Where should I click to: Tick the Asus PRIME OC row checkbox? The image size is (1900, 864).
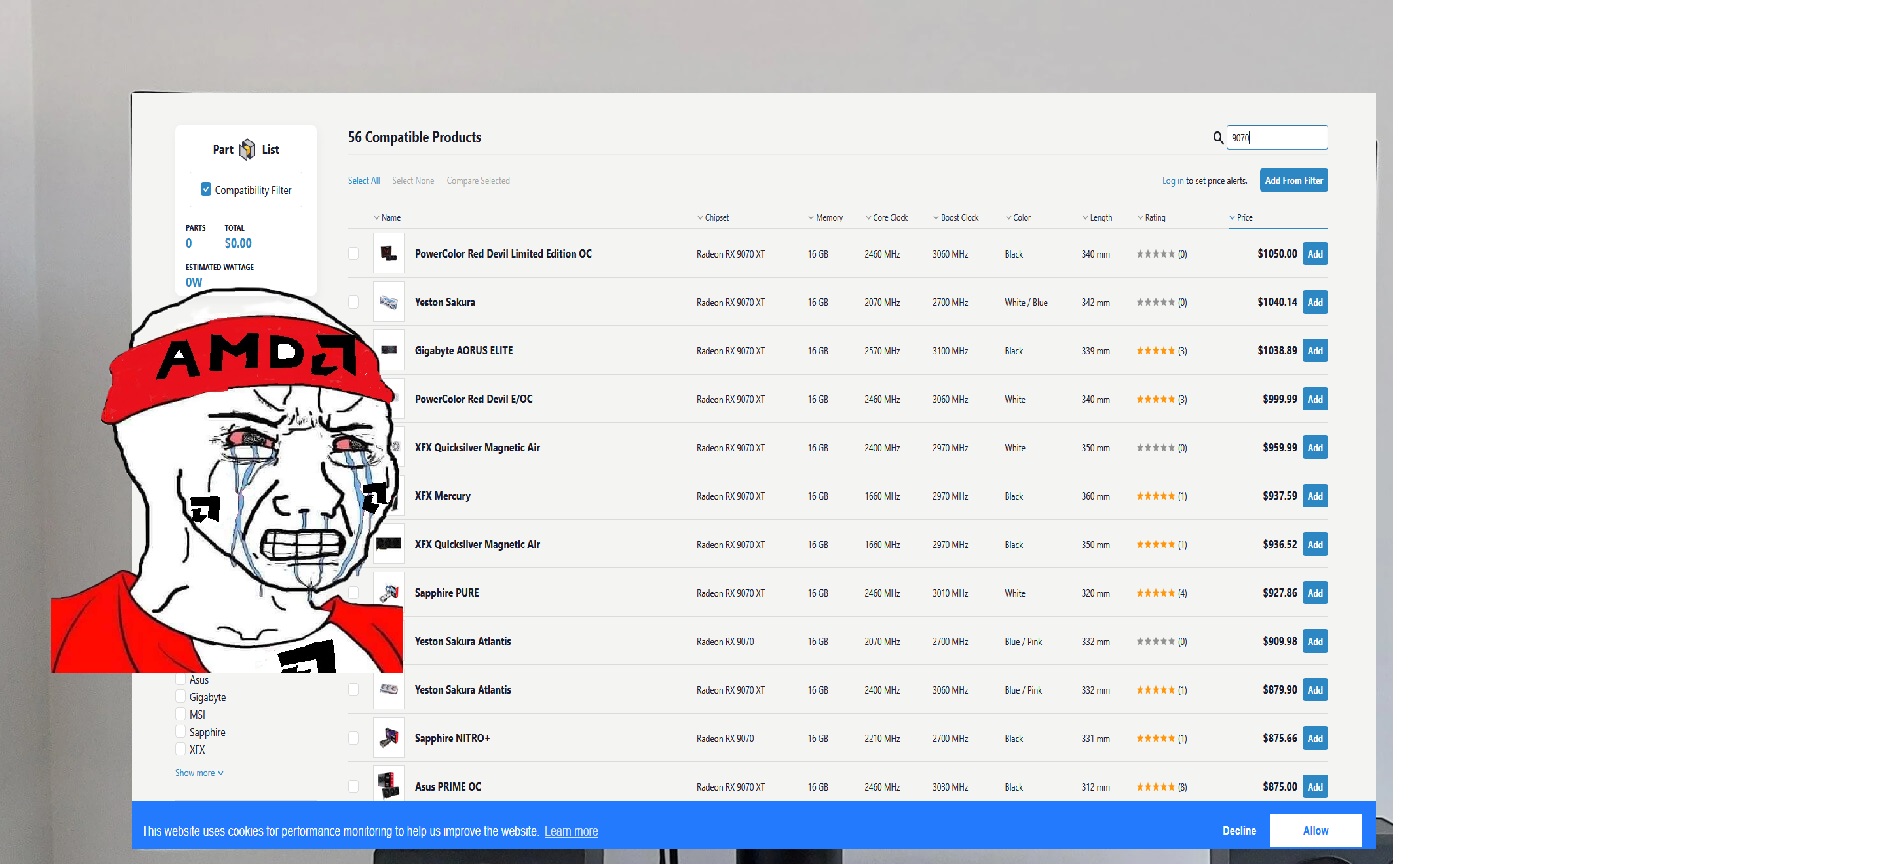[353, 787]
